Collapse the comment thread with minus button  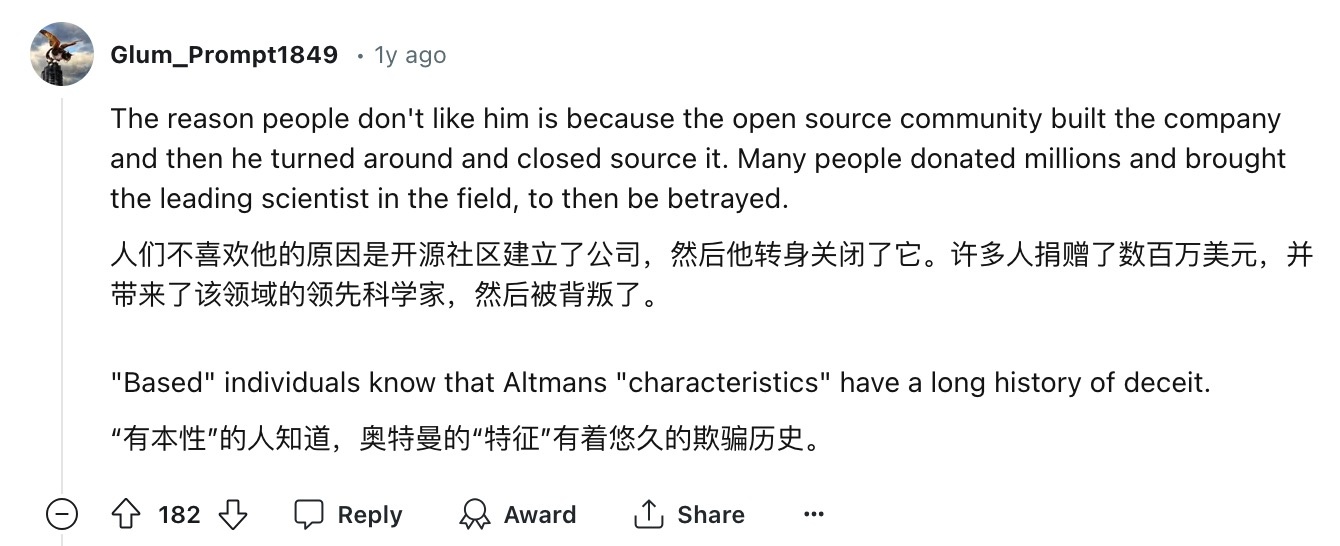click(62, 515)
